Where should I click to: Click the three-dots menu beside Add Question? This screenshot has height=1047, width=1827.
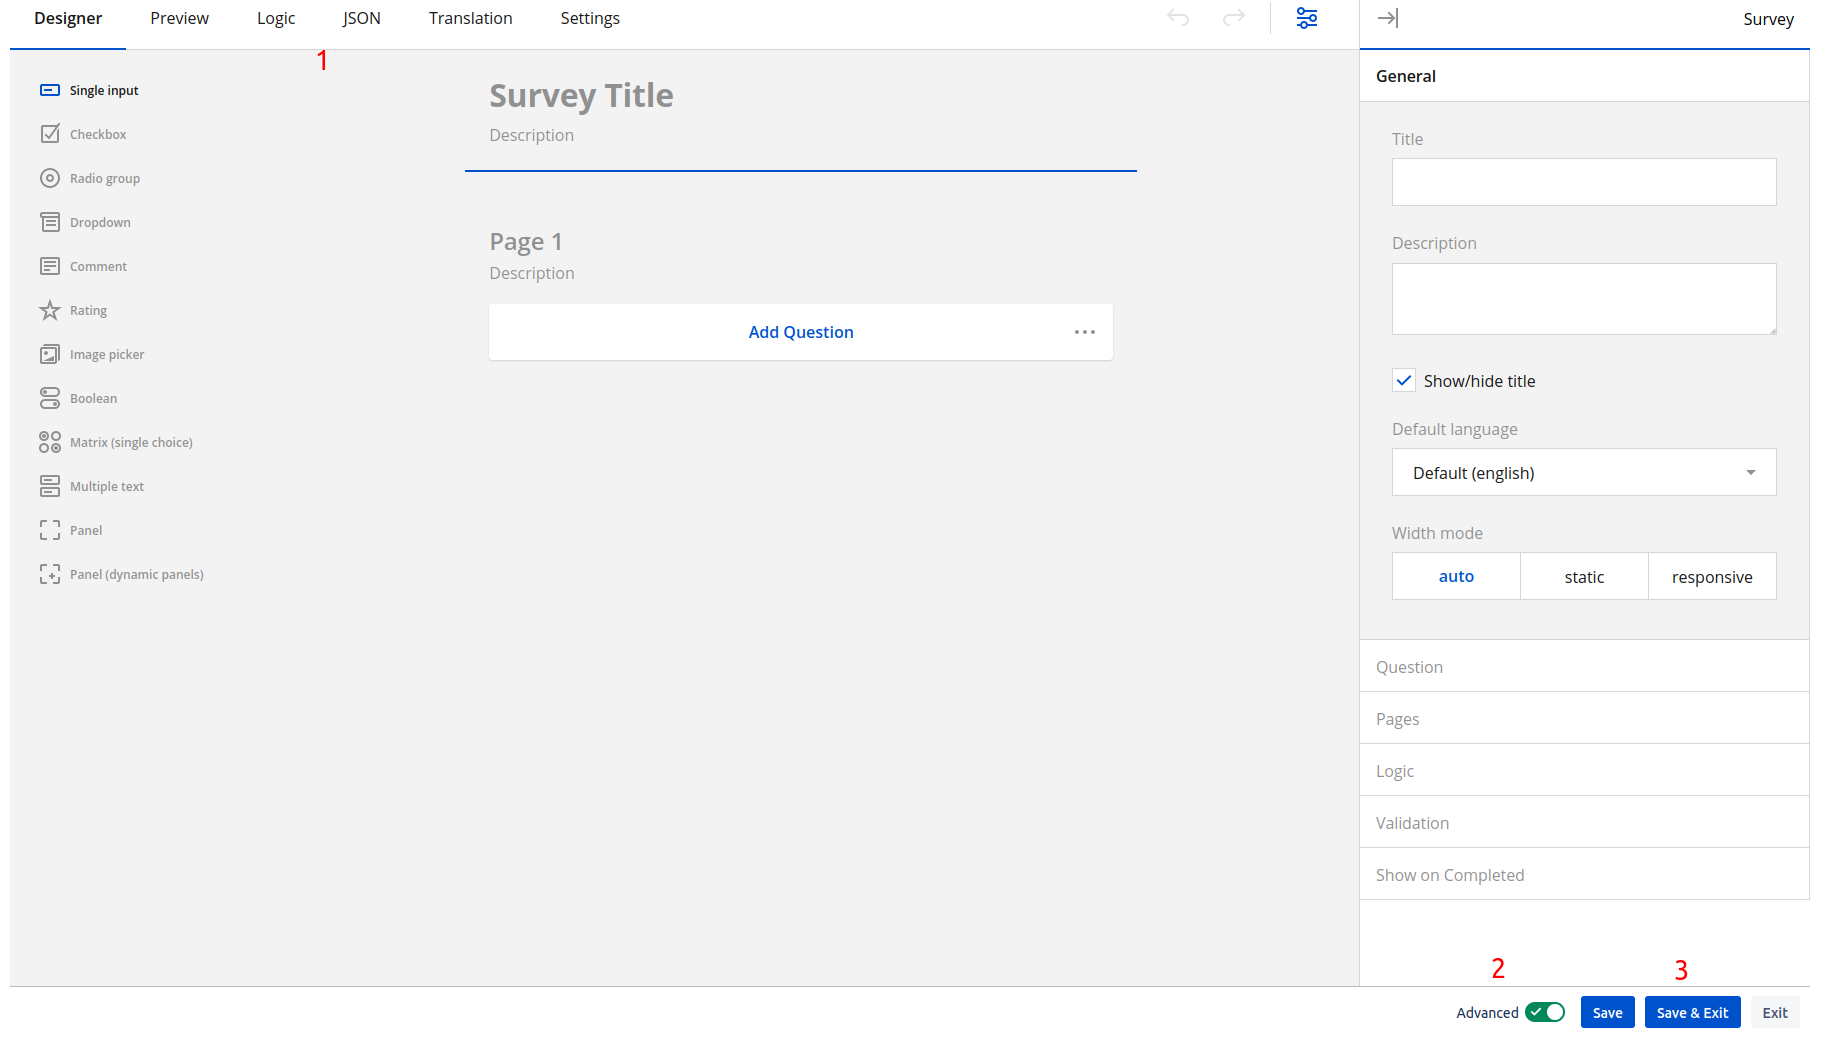(x=1084, y=332)
